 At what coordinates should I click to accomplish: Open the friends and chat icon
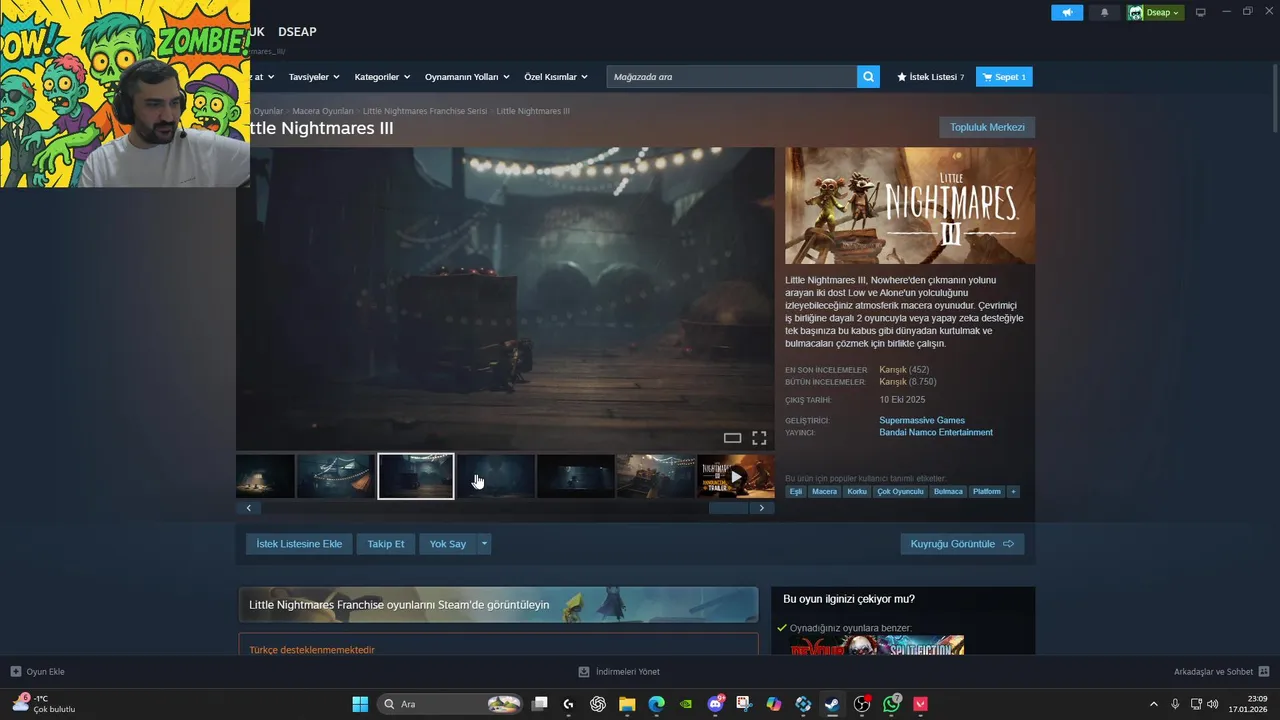[x=1264, y=672]
